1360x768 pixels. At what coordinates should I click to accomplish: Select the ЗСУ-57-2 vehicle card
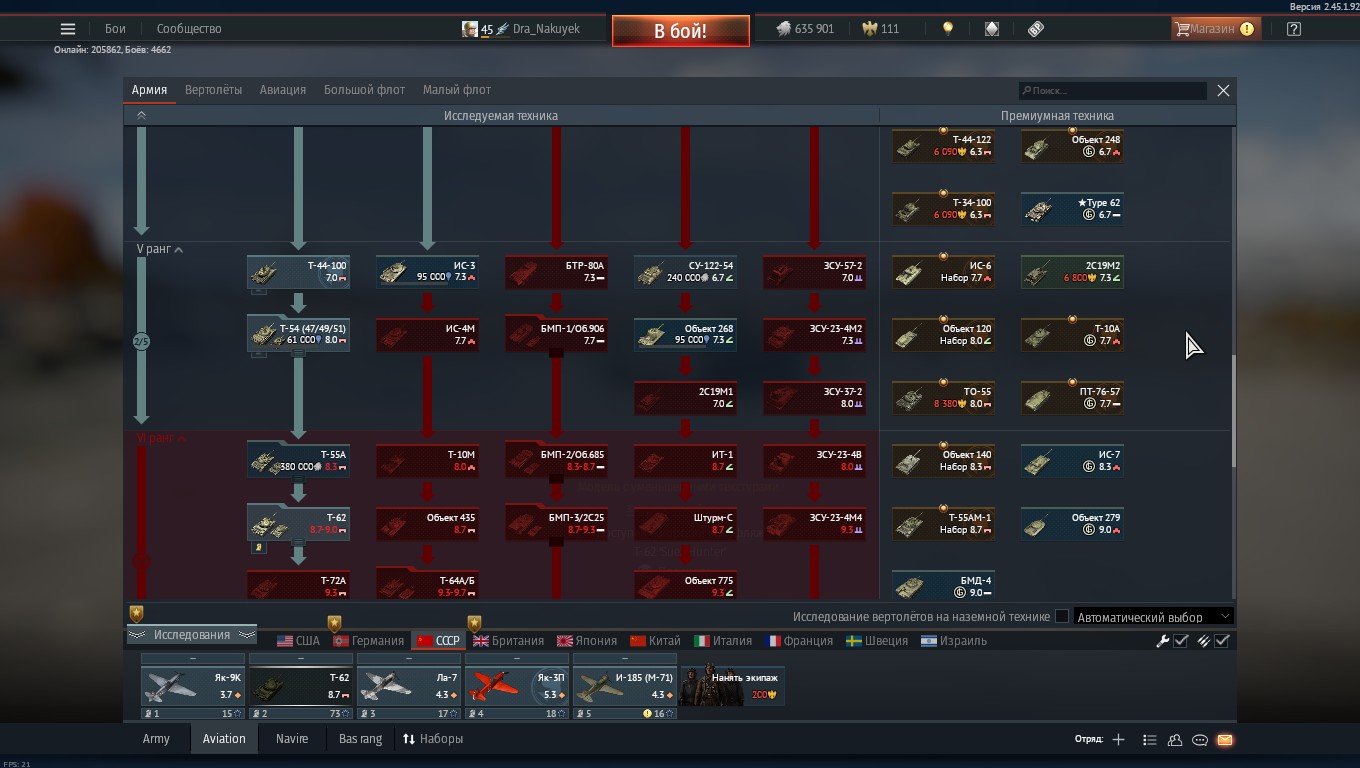pyautogui.click(x=814, y=272)
